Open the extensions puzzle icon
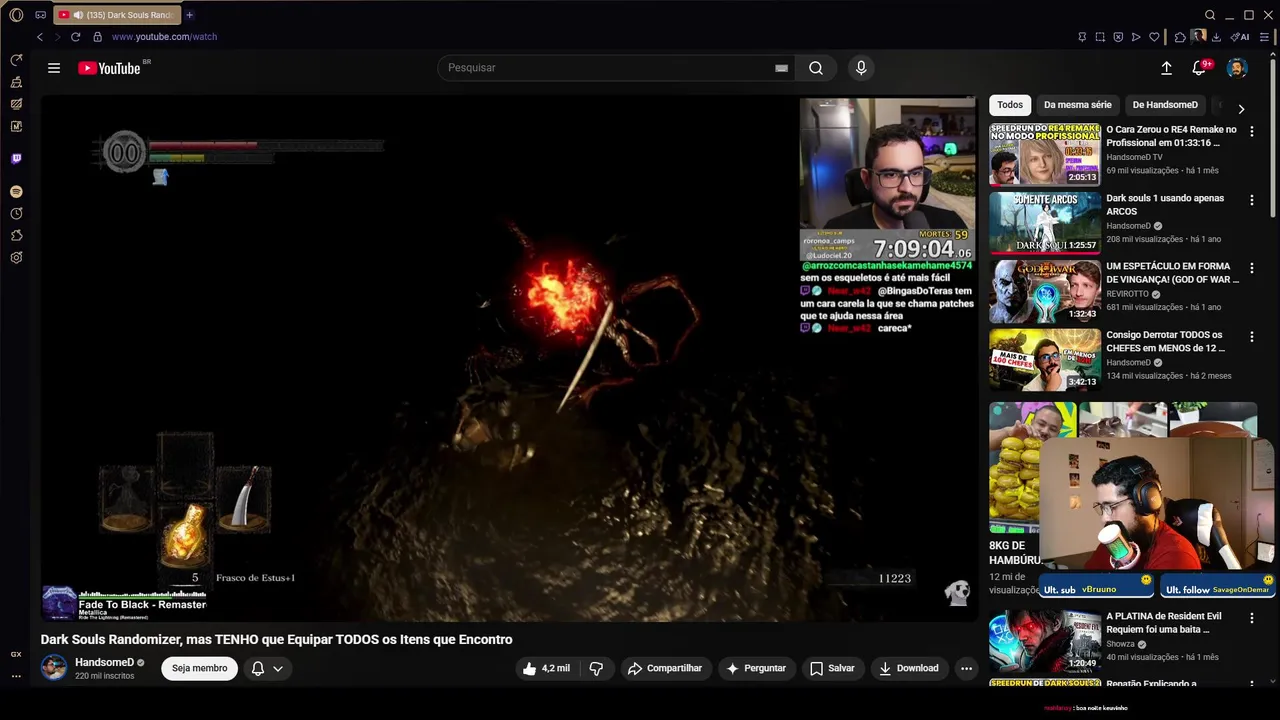 point(1180,37)
